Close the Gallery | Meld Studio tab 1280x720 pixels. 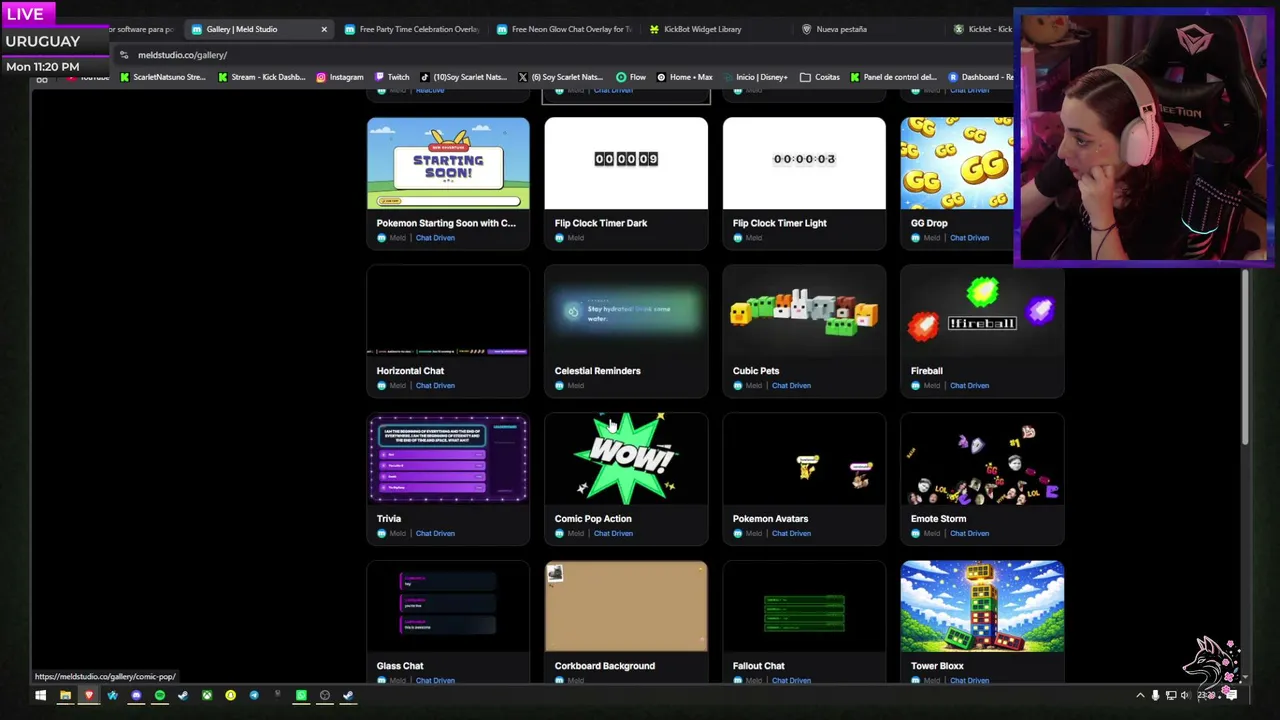point(324,29)
